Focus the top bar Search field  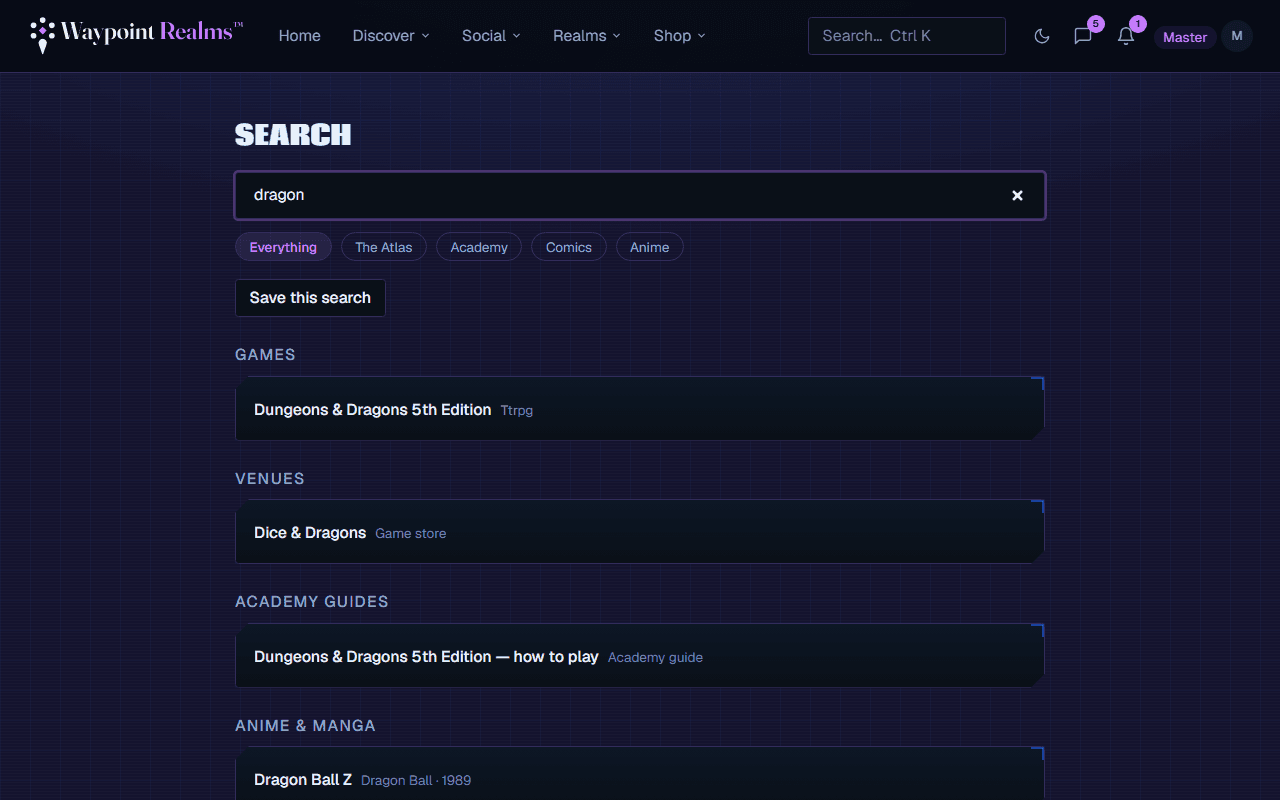click(x=907, y=36)
